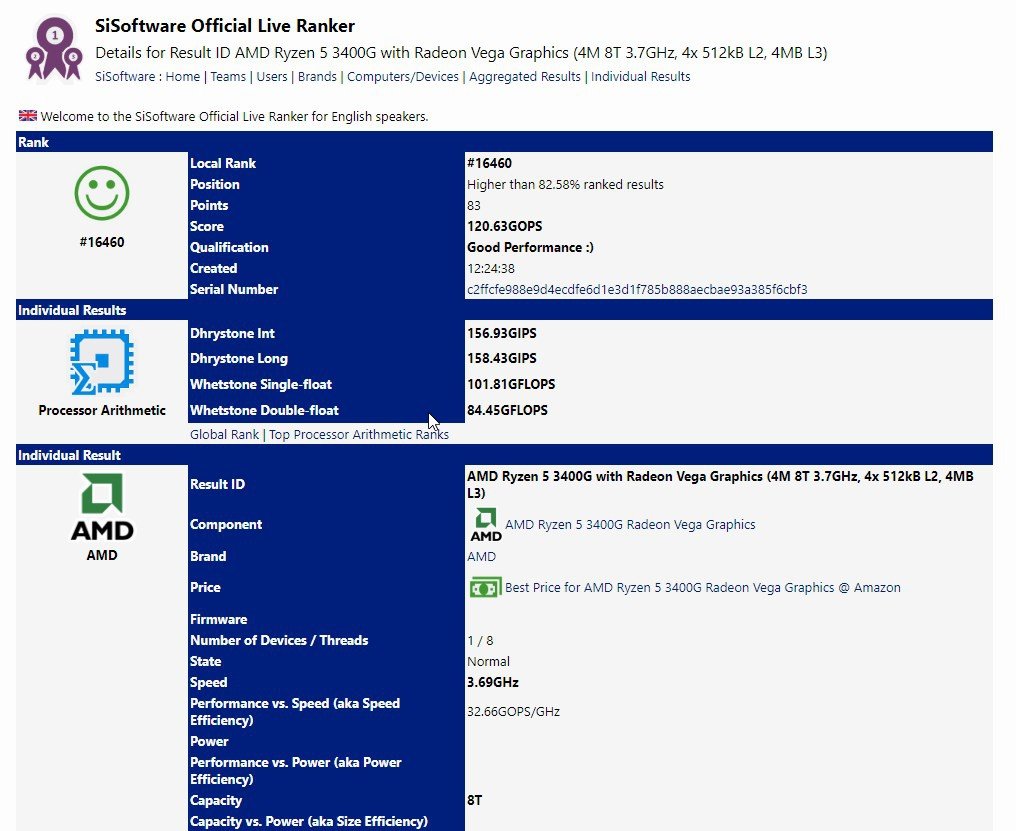Click the Rank section header
The image size is (1016, 831).
[x=504, y=142]
